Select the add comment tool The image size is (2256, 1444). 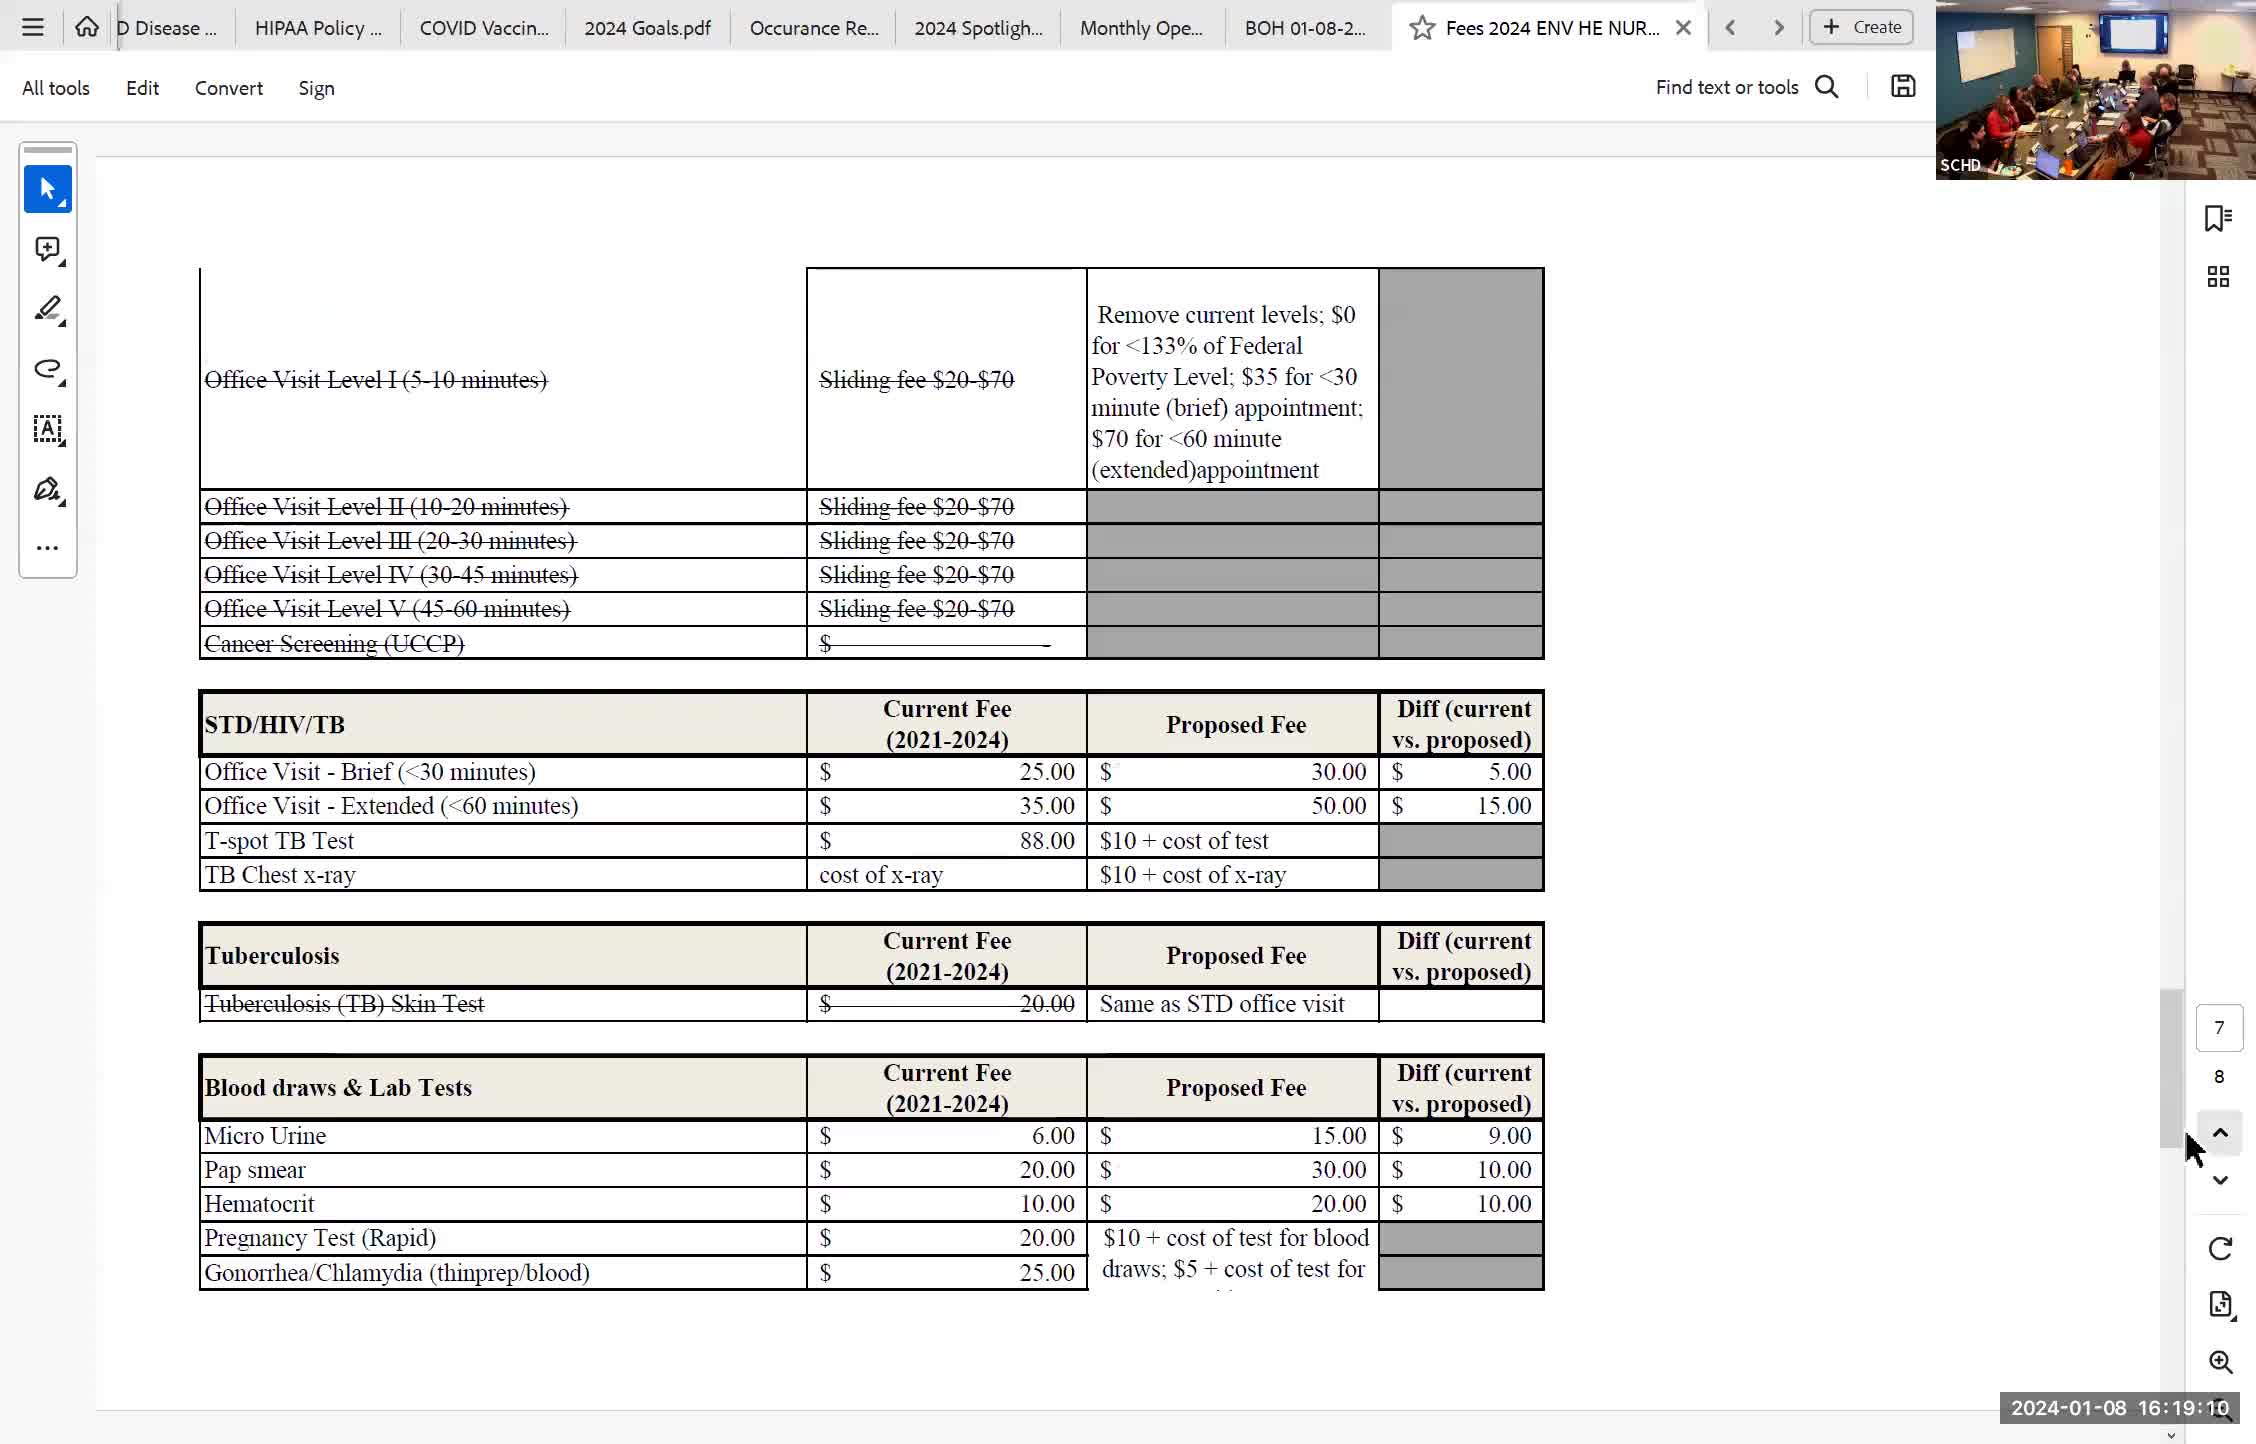(x=47, y=249)
